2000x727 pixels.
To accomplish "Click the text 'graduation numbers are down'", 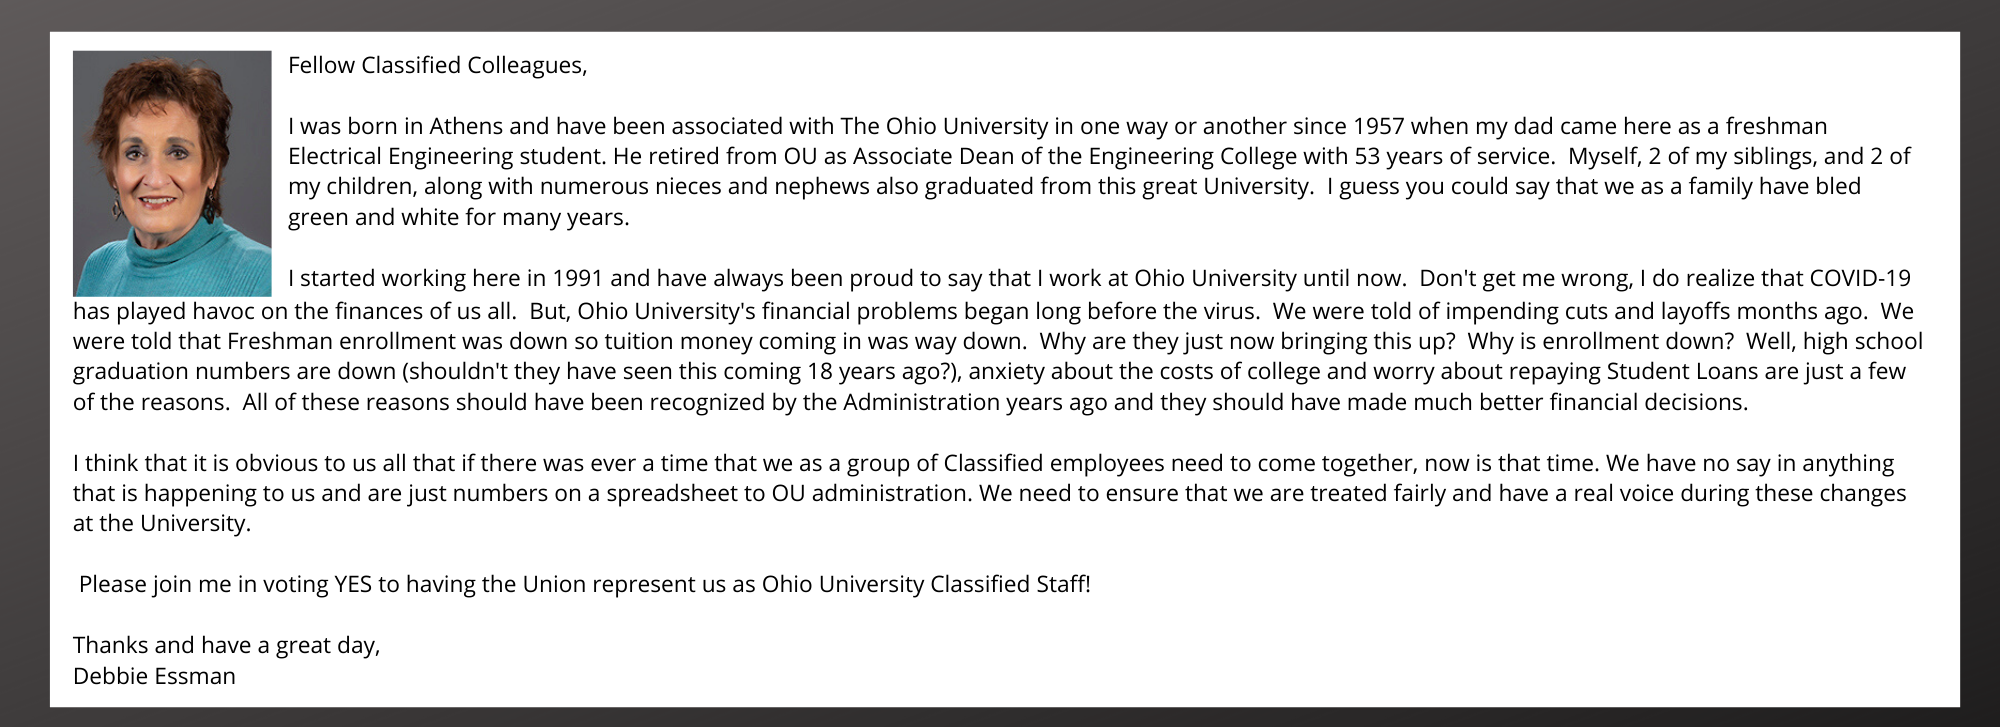I will pos(234,372).
